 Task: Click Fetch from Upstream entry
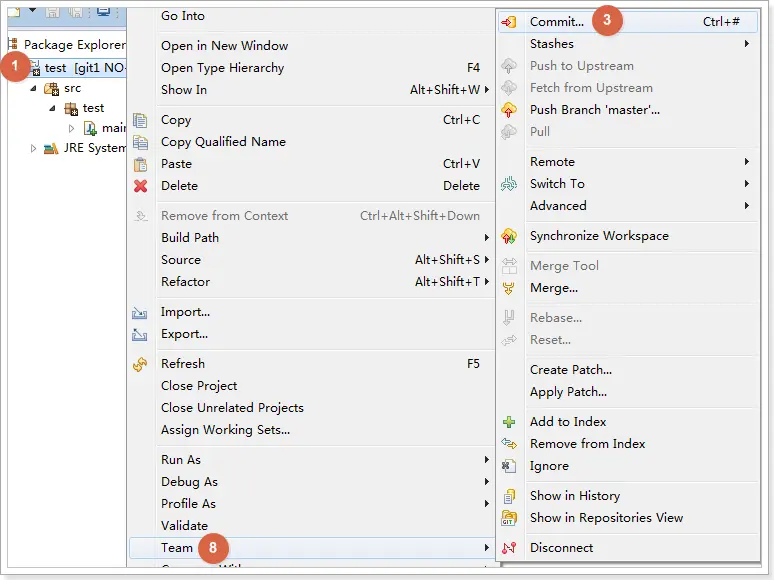coord(628,88)
